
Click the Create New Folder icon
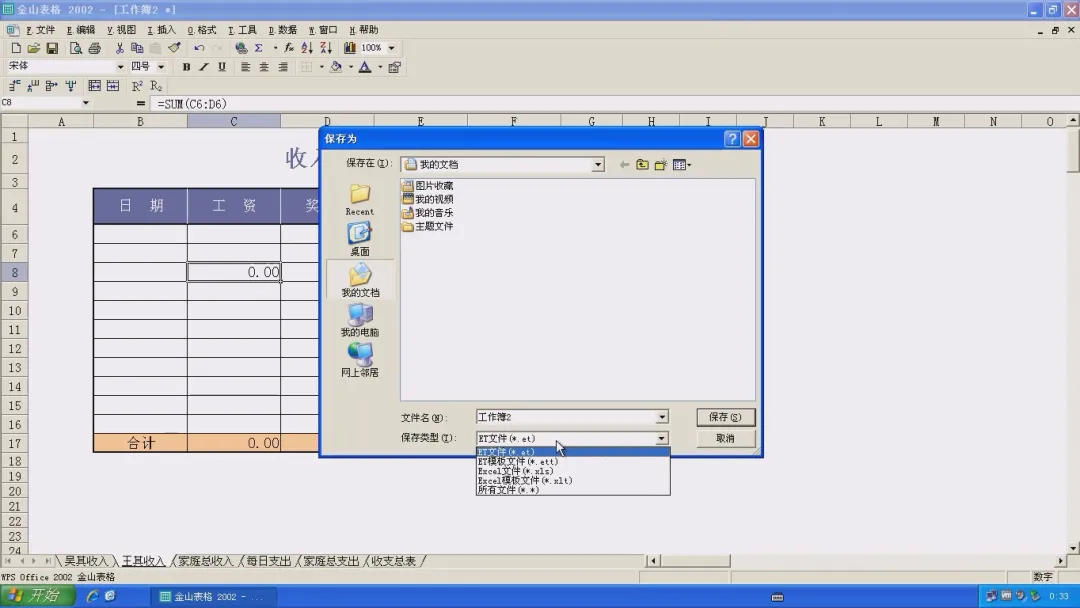pyautogui.click(x=661, y=165)
